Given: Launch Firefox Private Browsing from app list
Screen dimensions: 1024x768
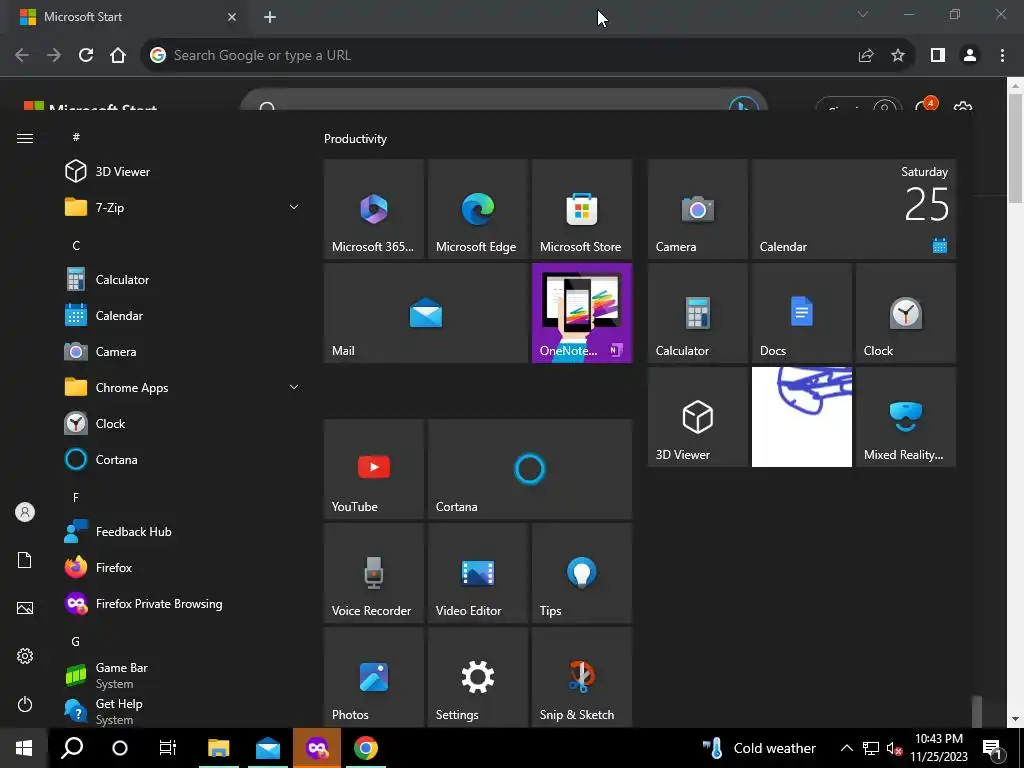Looking at the screenshot, I should point(183,603).
